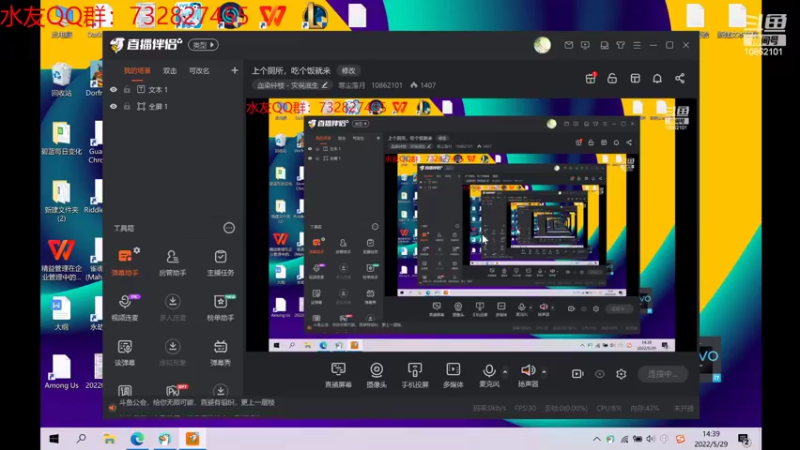Open the gift box icon with red badge
Image resolution: width=800 pixels, height=450 pixels.
[x=591, y=78]
